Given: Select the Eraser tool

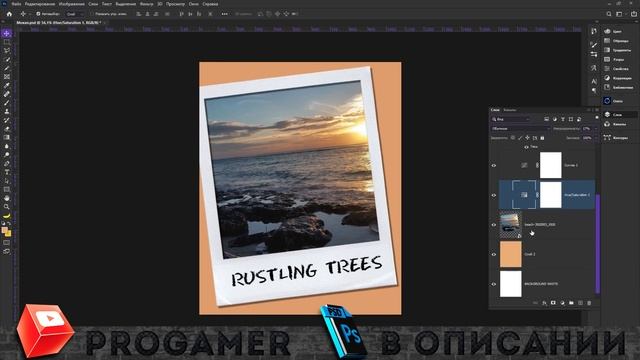Looking at the screenshot, I should point(7,129).
